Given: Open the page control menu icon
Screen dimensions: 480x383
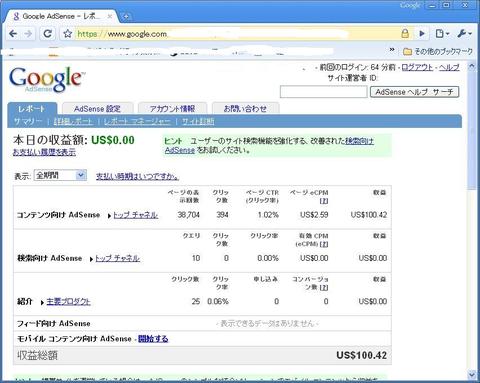Looking at the screenshot, I should [x=442, y=34].
